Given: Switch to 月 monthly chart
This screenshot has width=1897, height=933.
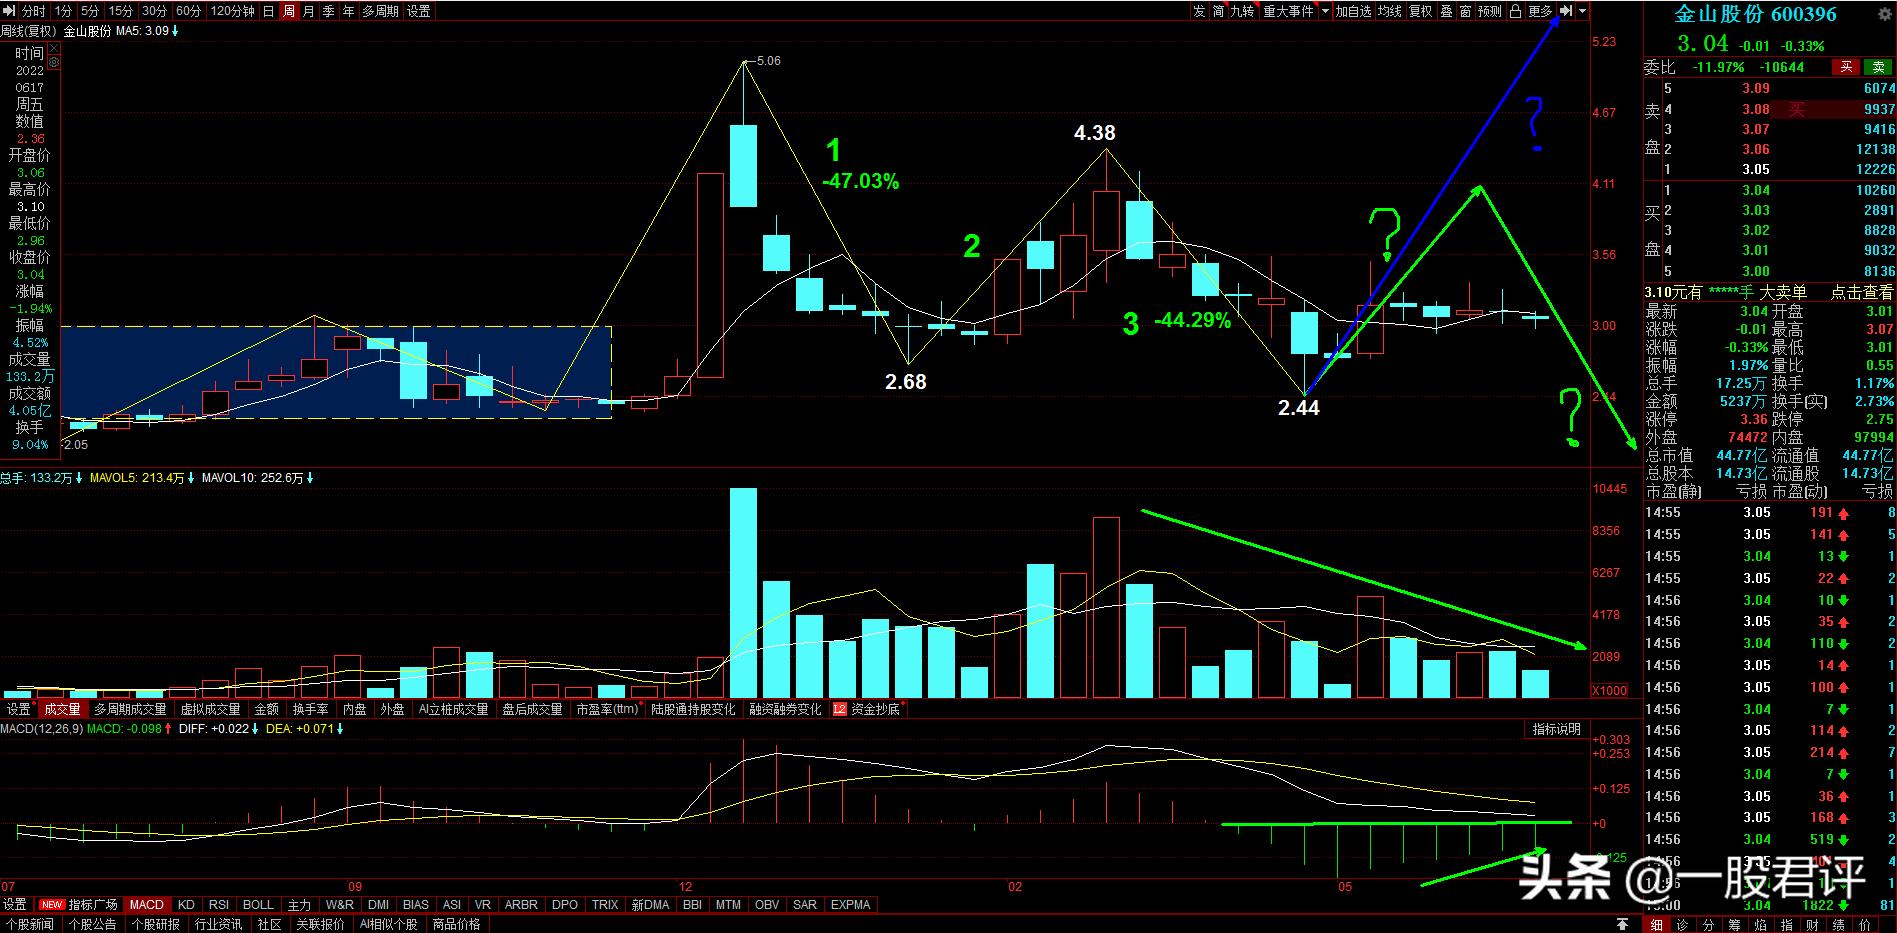Looking at the screenshot, I should (308, 11).
